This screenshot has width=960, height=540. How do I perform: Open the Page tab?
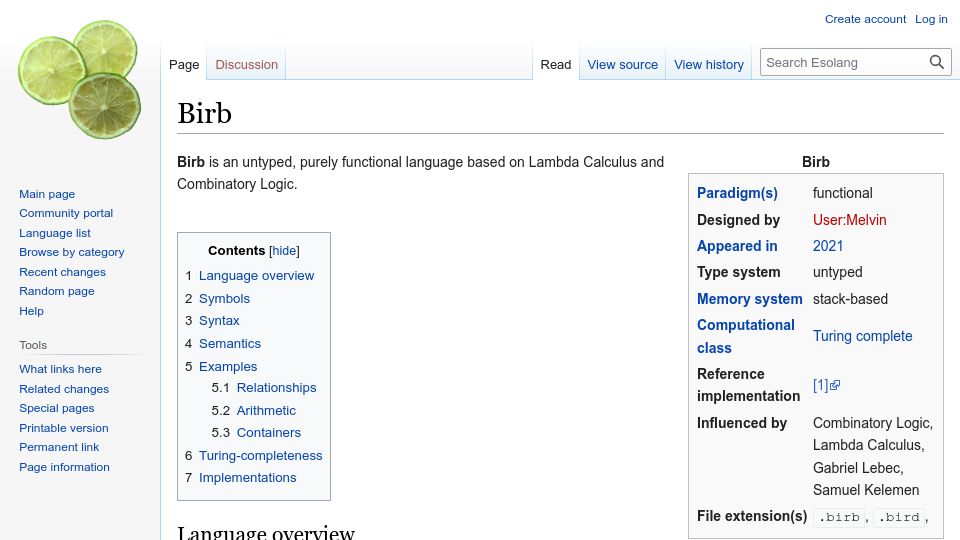click(x=184, y=64)
